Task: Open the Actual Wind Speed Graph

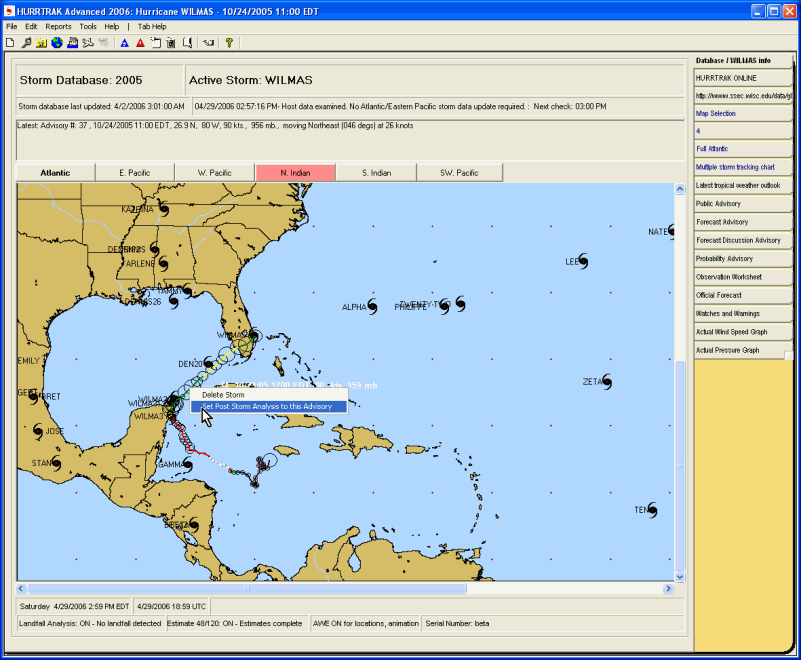Action: (x=744, y=331)
